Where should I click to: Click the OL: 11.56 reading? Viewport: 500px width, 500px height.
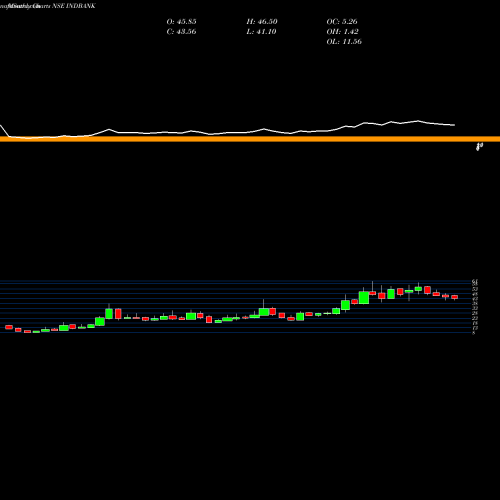344,42
